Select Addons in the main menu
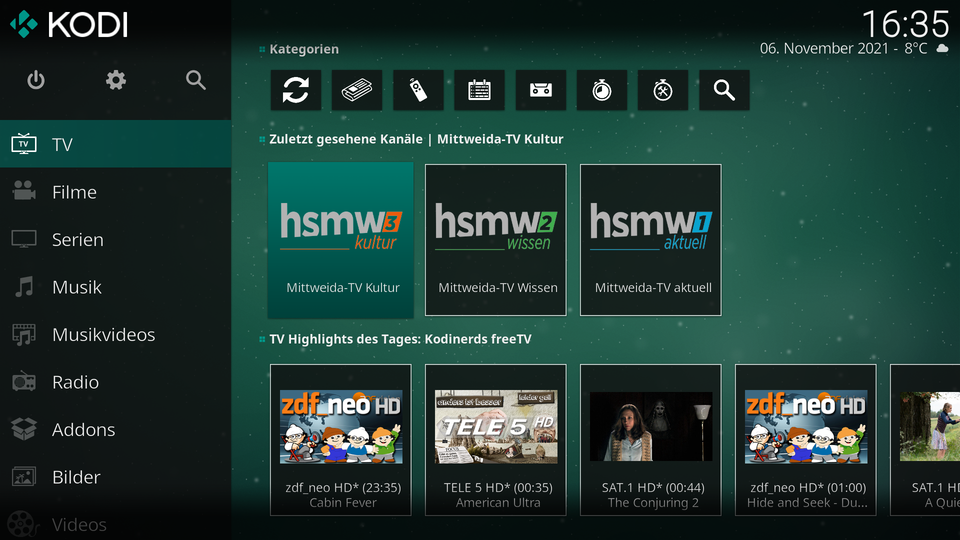 coord(116,429)
